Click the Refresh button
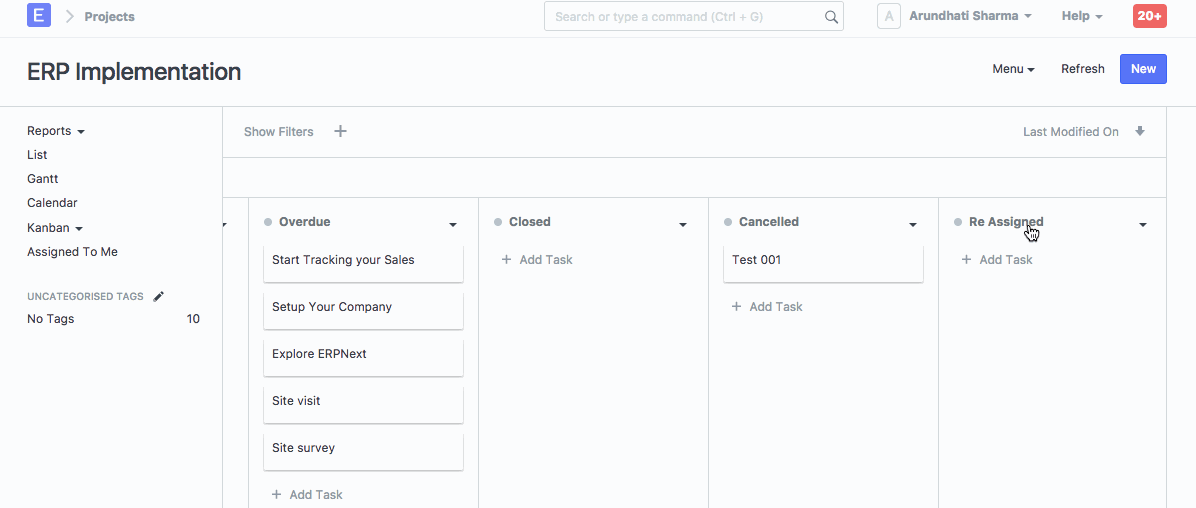The width and height of the screenshot is (1196, 508). click(x=1082, y=69)
